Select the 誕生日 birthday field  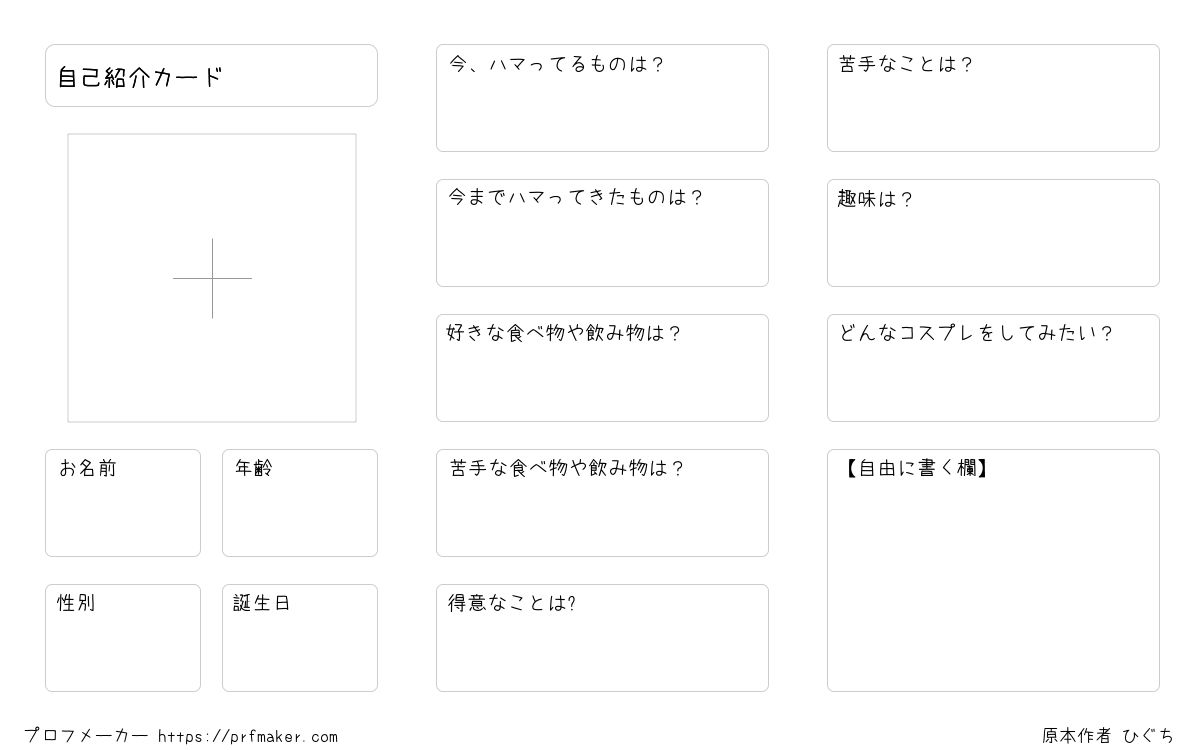coord(300,638)
